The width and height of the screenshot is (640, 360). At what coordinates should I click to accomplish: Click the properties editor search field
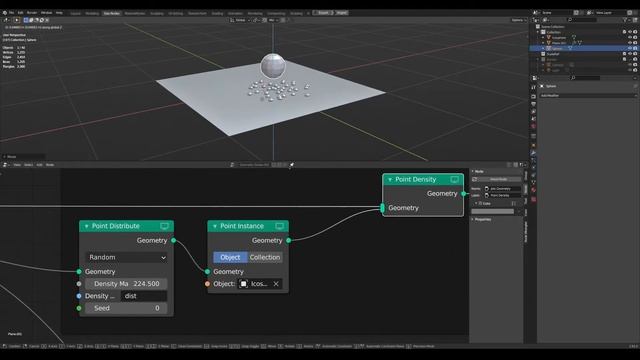[x=585, y=78]
